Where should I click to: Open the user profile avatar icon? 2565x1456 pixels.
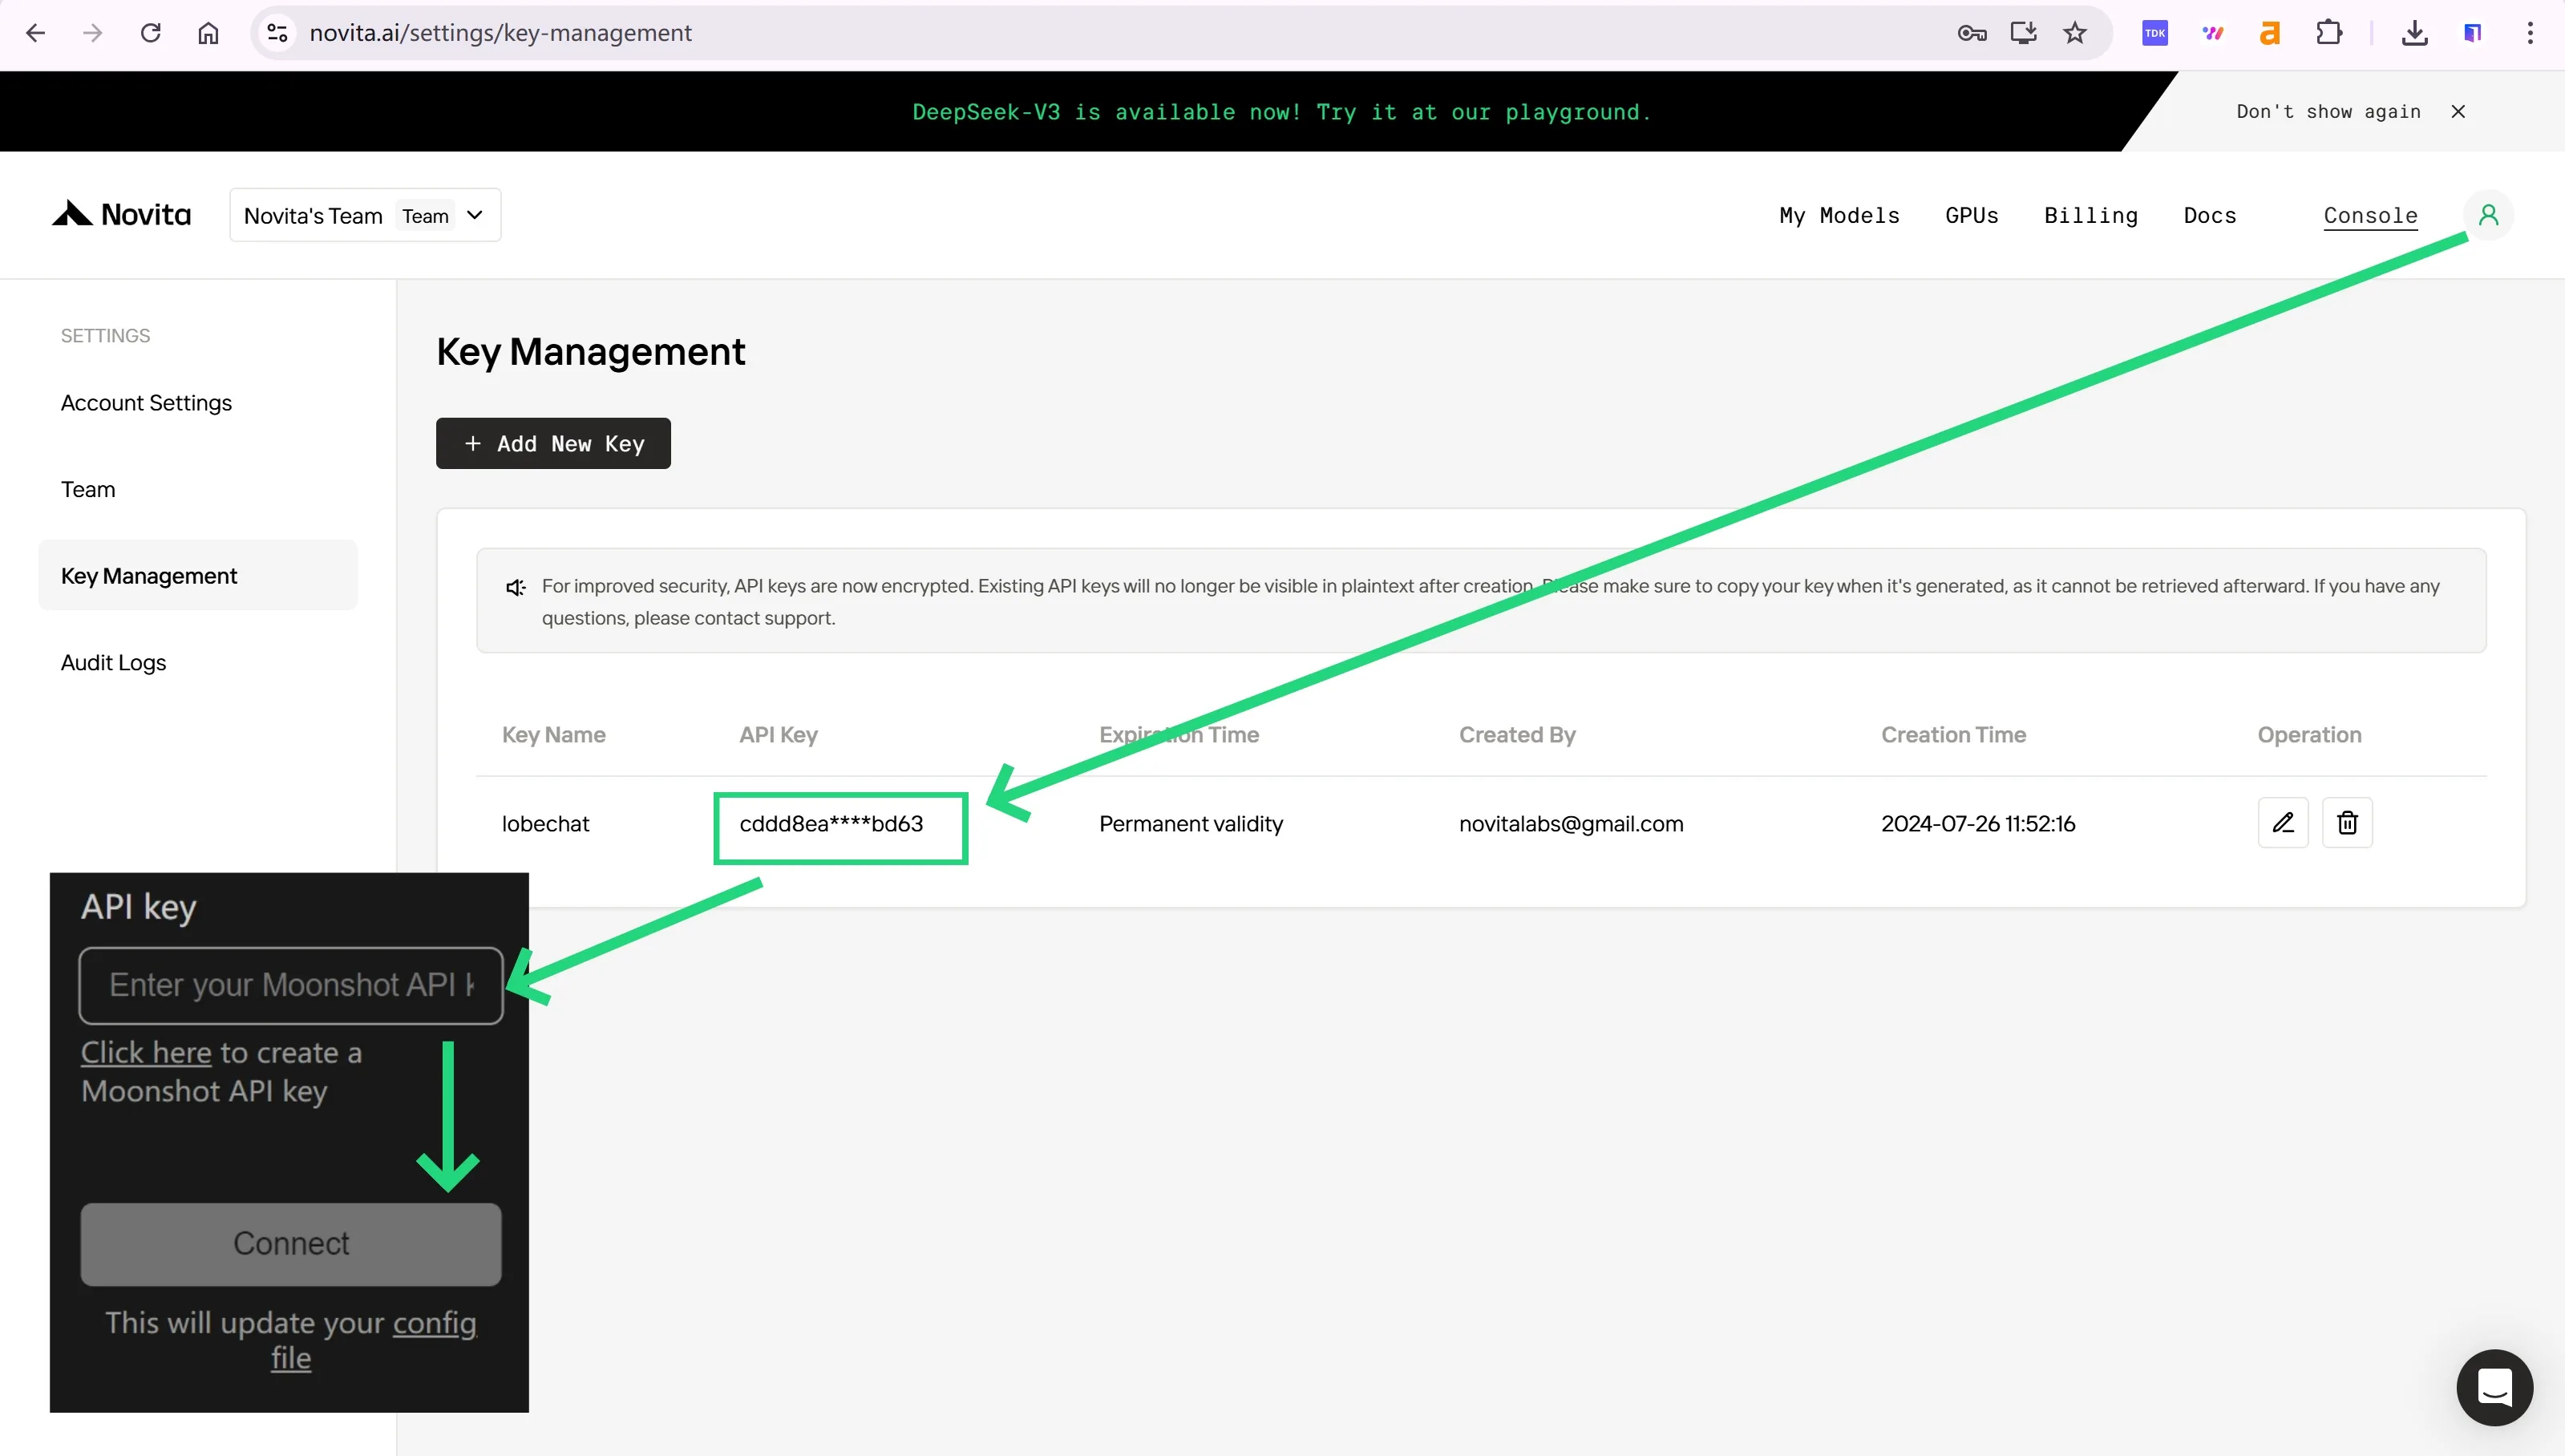coord(2488,215)
